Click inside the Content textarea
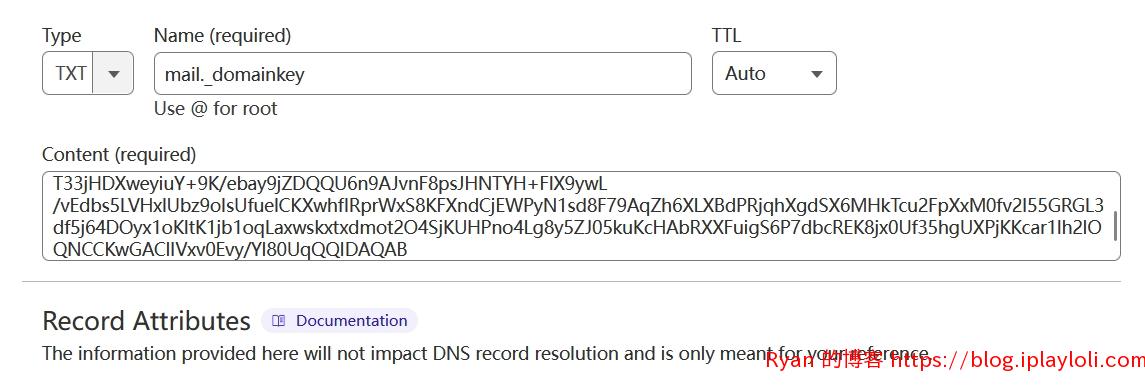1145x390 pixels. pos(581,216)
